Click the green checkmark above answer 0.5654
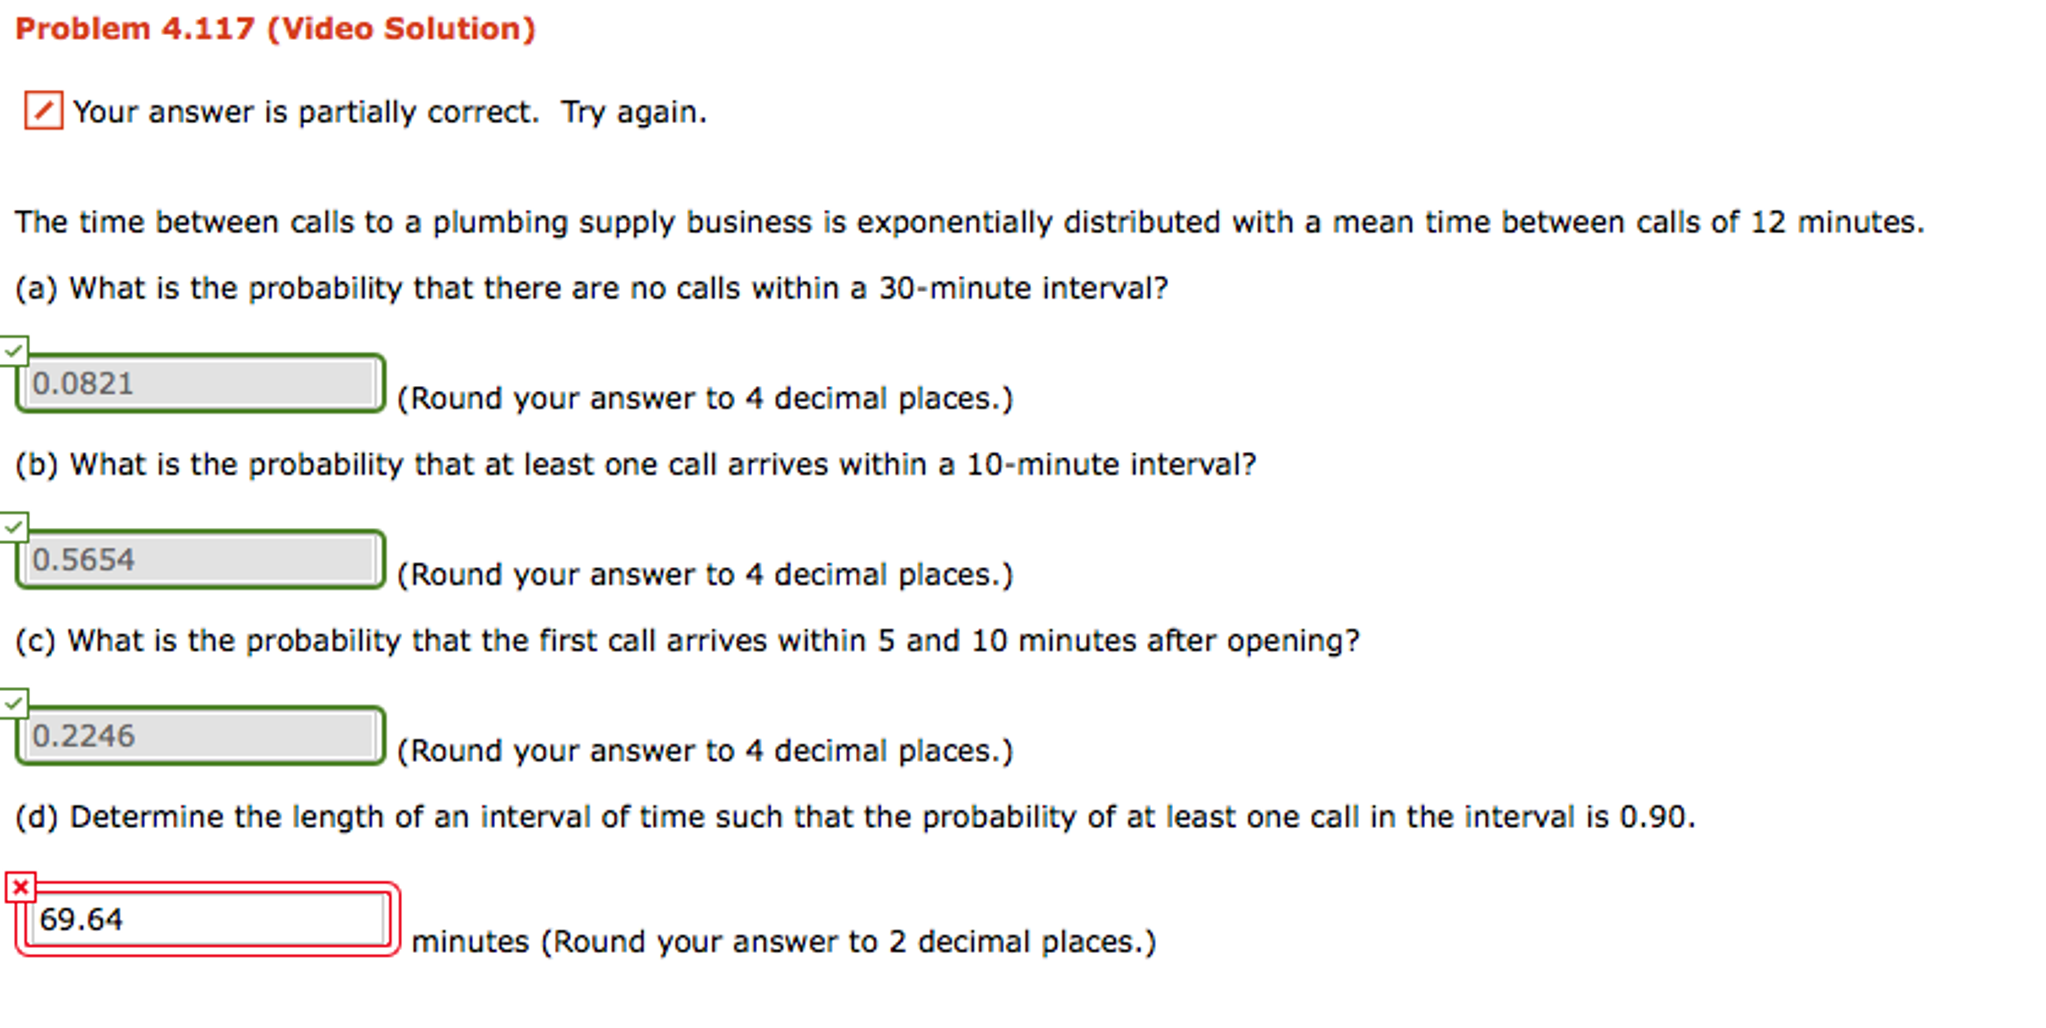The height and width of the screenshot is (1028, 2046). click(x=14, y=526)
